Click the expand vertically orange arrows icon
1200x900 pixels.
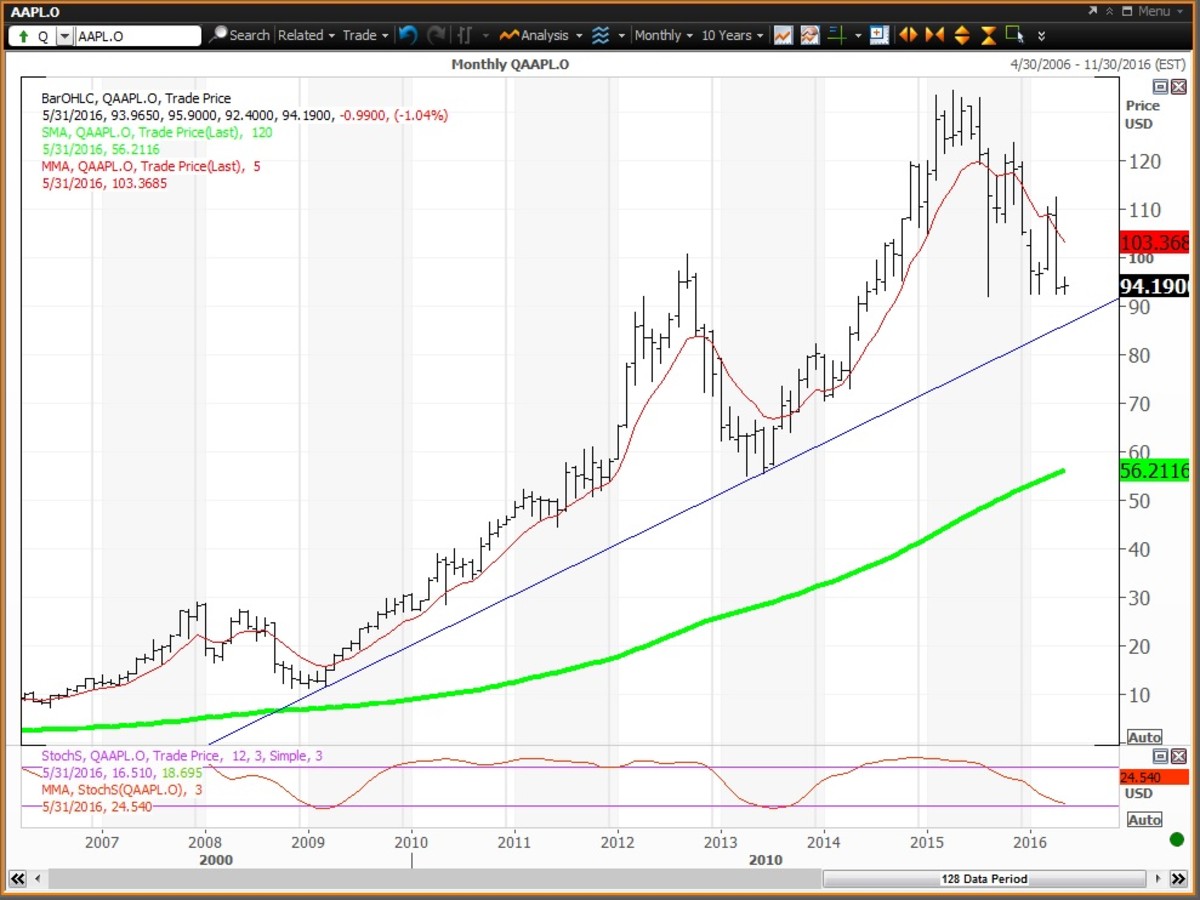(962, 35)
